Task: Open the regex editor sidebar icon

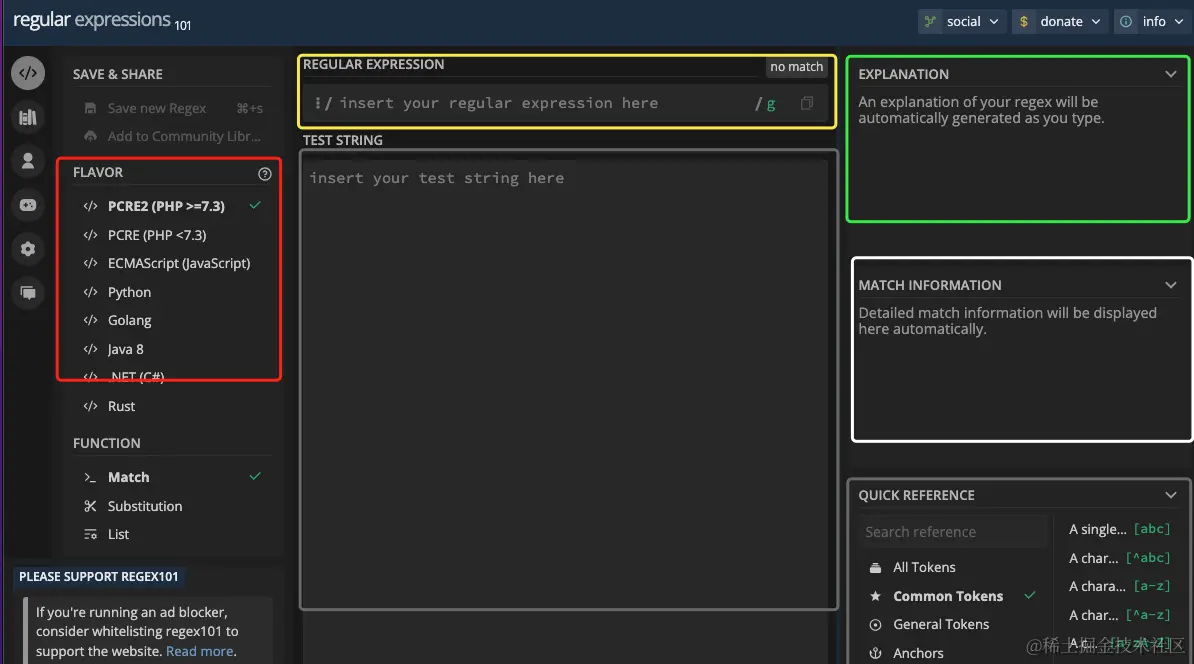Action: point(28,73)
